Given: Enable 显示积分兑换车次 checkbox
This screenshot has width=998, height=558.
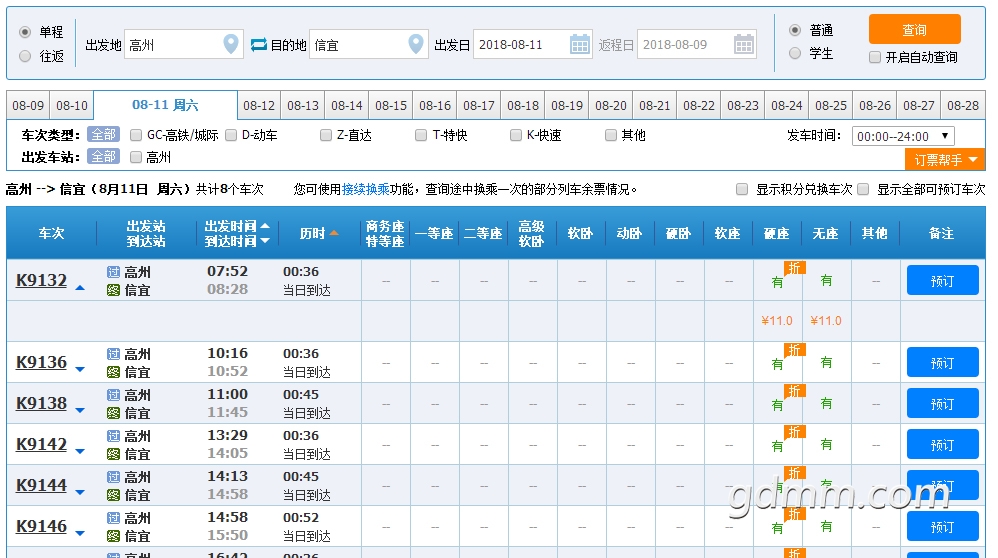Looking at the screenshot, I should [x=742, y=189].
